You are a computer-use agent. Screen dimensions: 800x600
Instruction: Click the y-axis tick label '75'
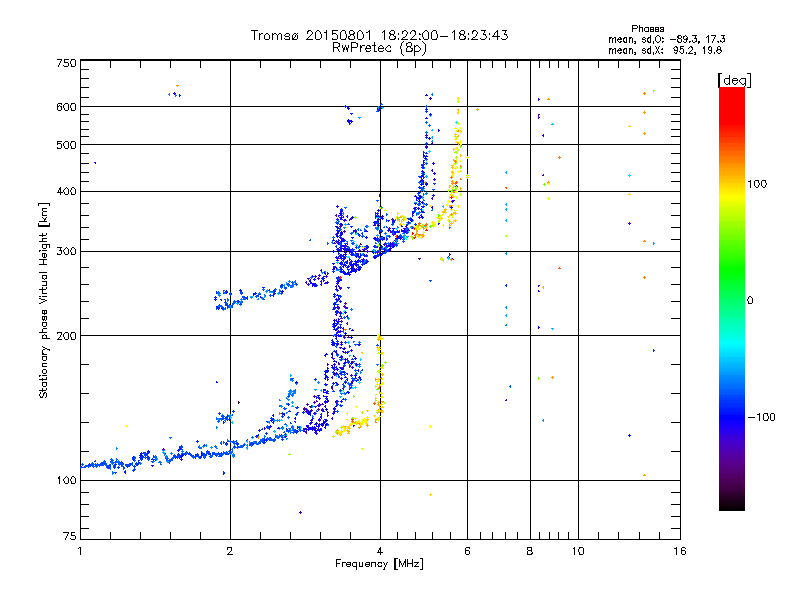(70, 536)
